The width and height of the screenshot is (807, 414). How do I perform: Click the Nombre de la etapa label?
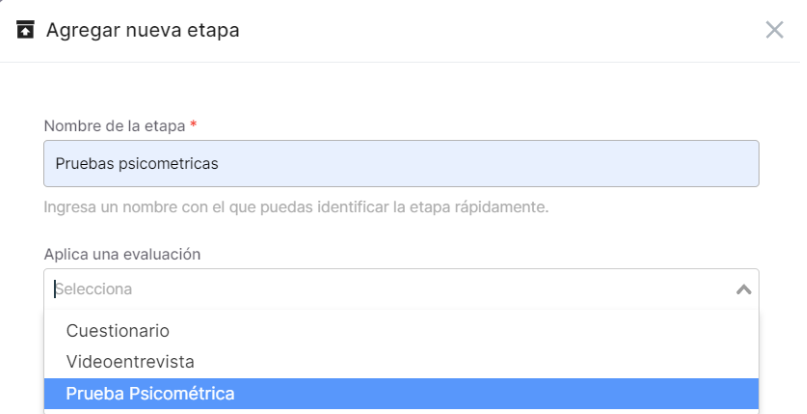pyautogui.click(x=114, y=126)
